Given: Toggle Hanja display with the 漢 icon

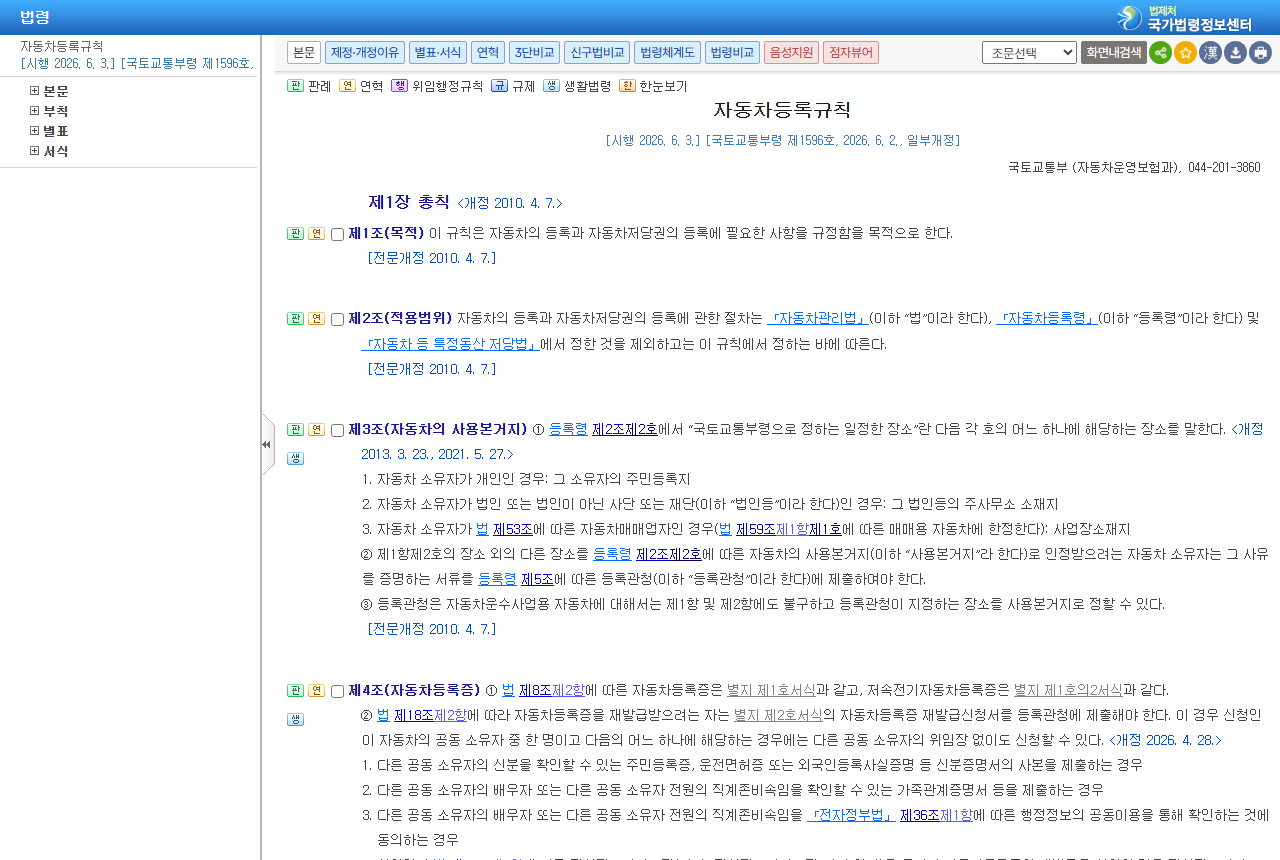Looking at the screenshot, I should pos(1210,52).
